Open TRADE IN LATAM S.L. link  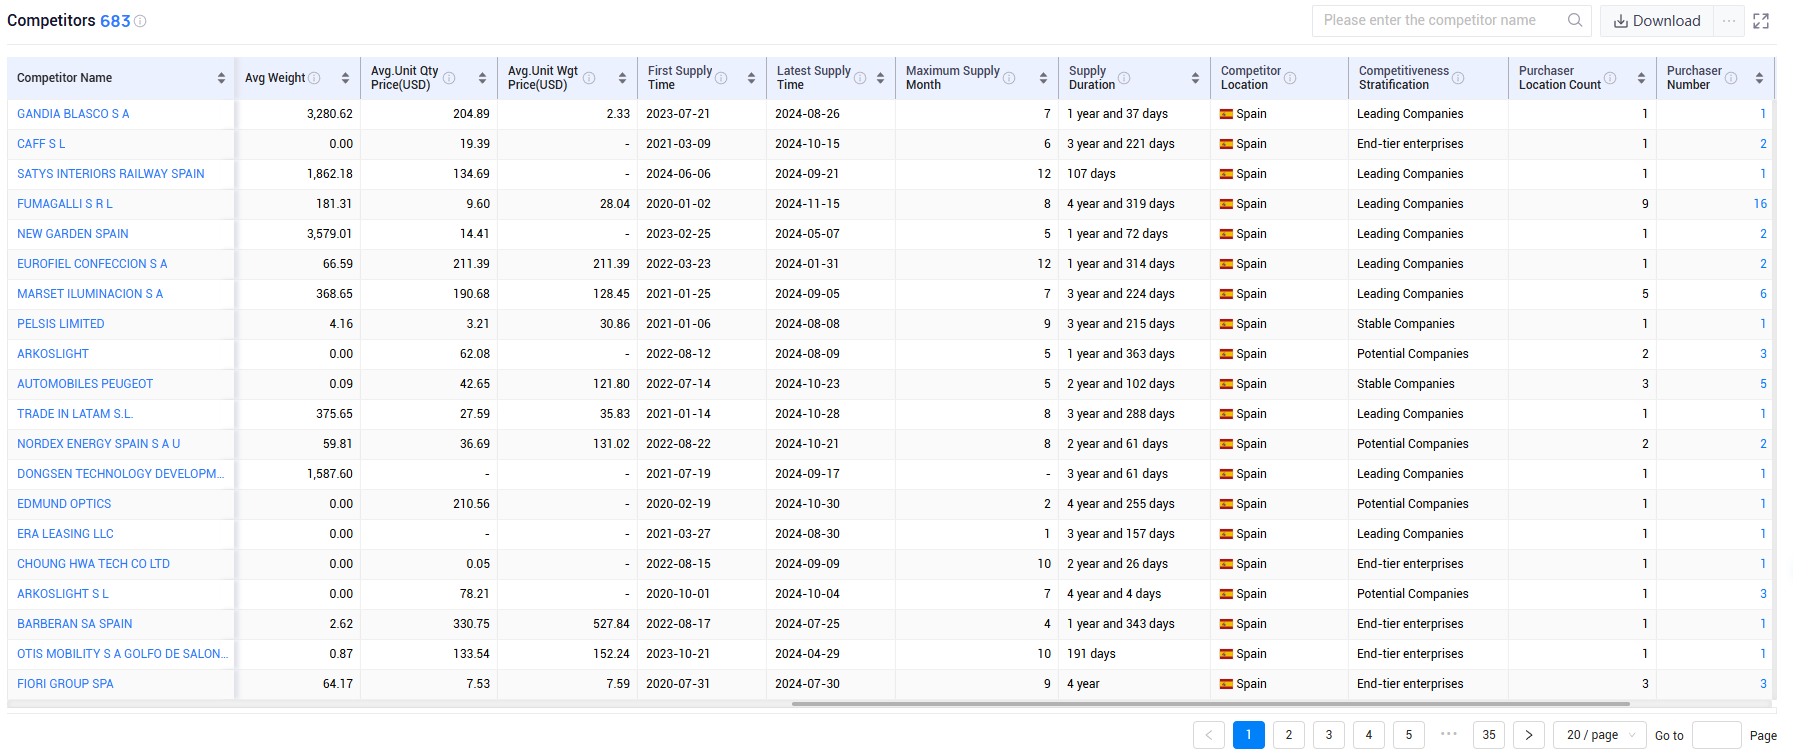[x=75, y=414]
